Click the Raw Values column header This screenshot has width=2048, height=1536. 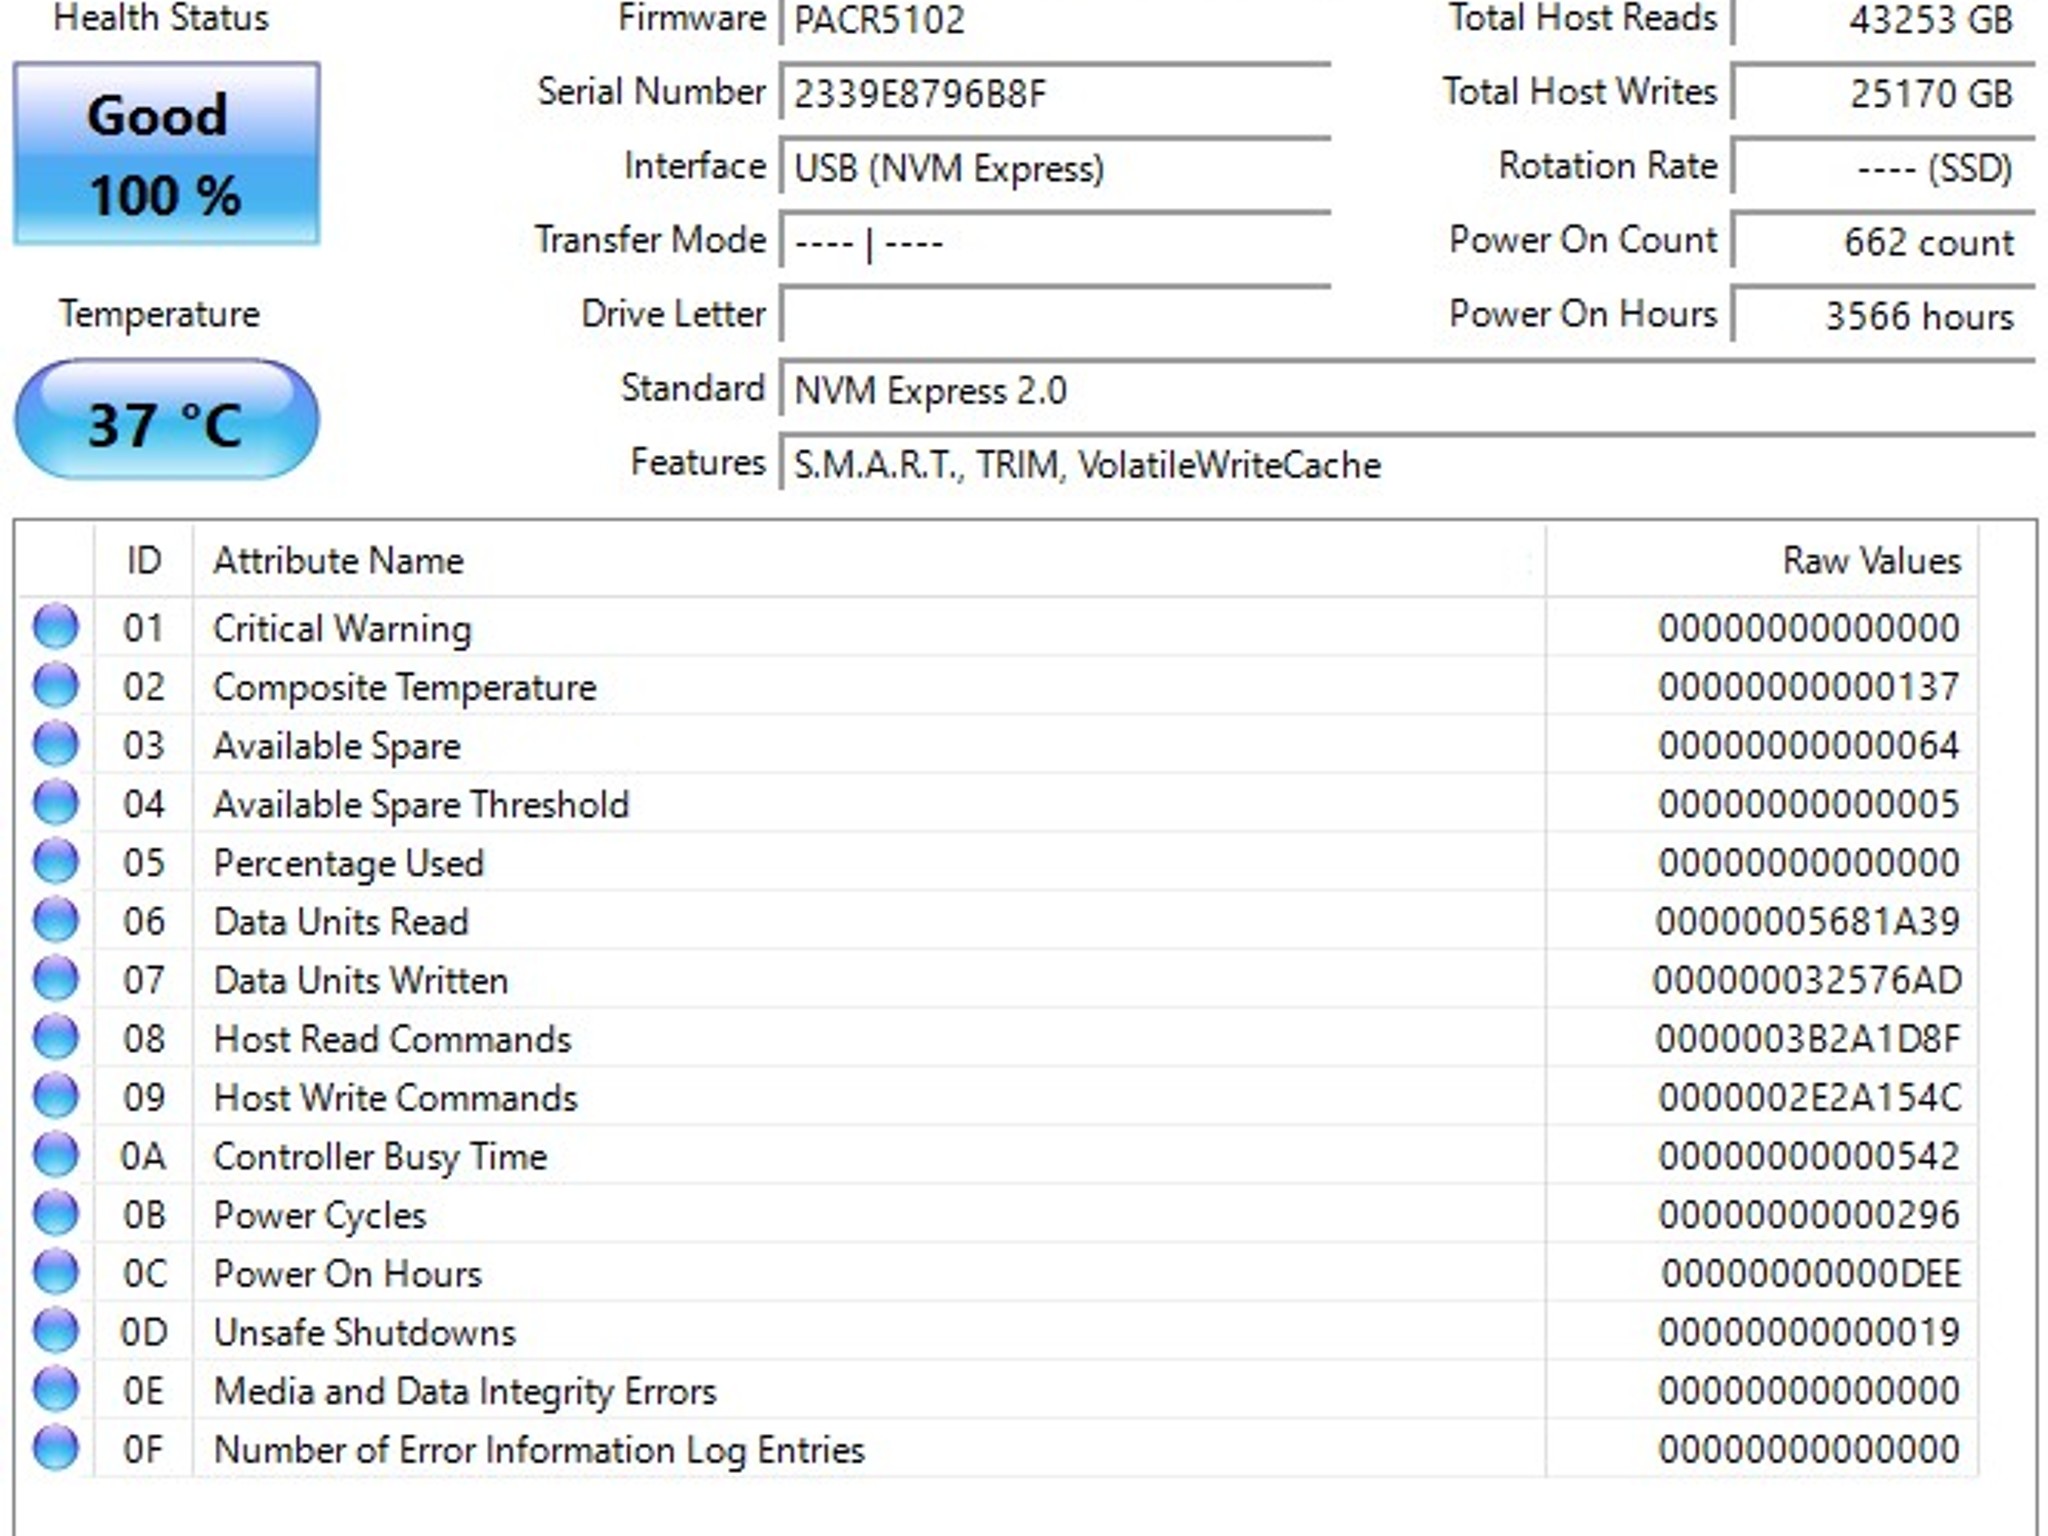click(1762, 560)
